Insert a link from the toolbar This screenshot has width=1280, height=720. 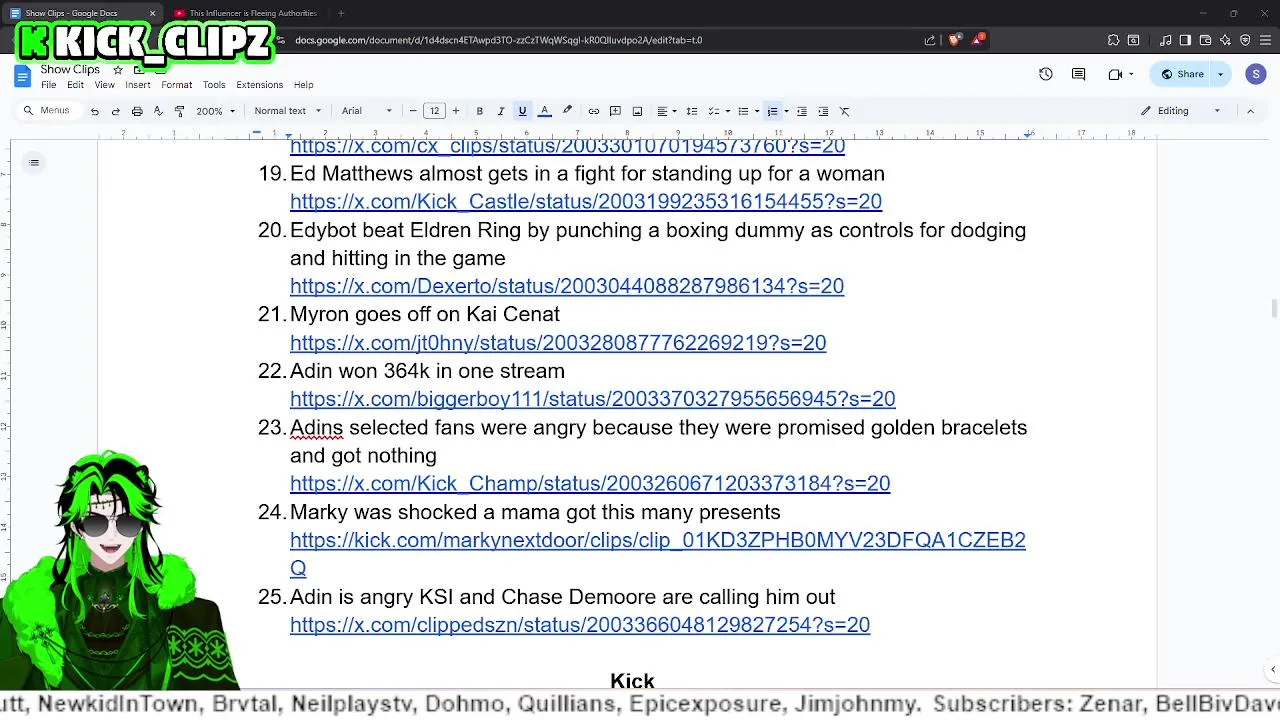(594, 111)
